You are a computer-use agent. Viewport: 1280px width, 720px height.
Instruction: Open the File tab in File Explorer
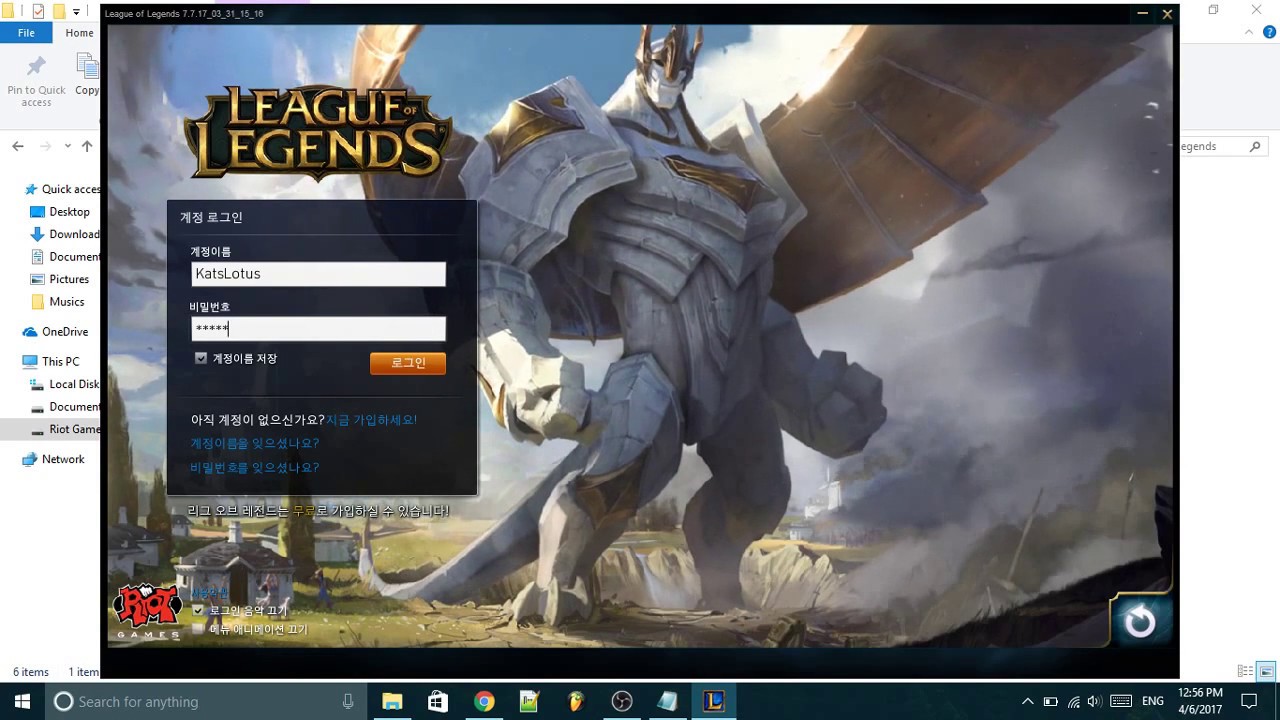click(x=26, y=33)
